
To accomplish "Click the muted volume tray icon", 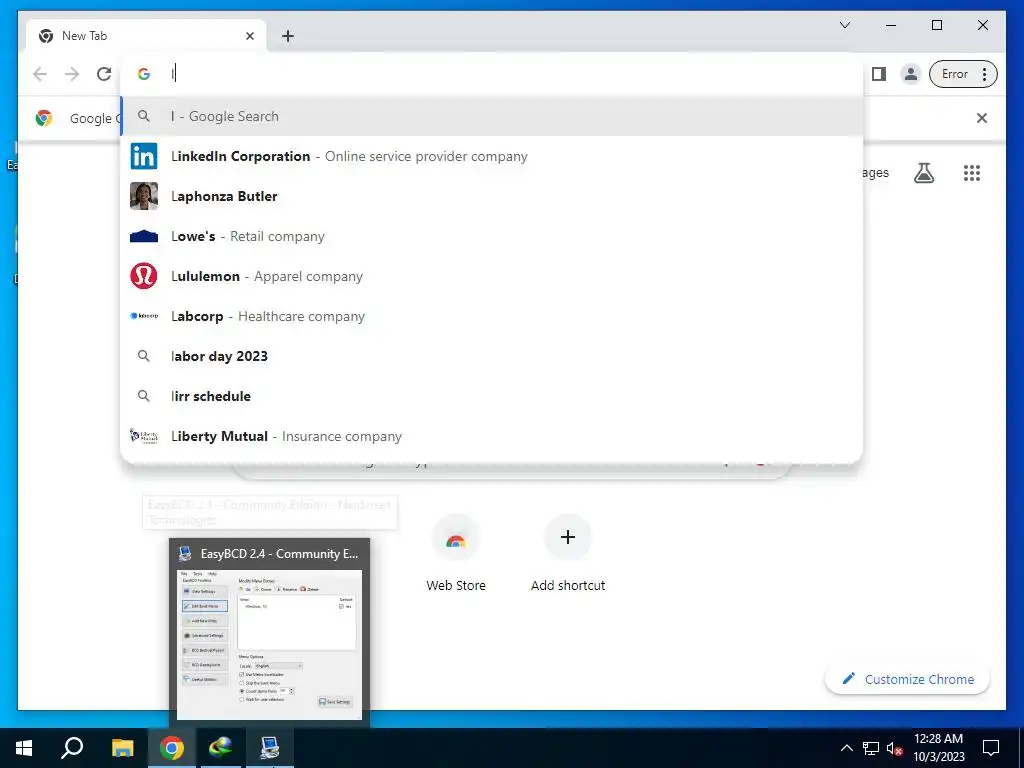I will (x=894, y=748).
